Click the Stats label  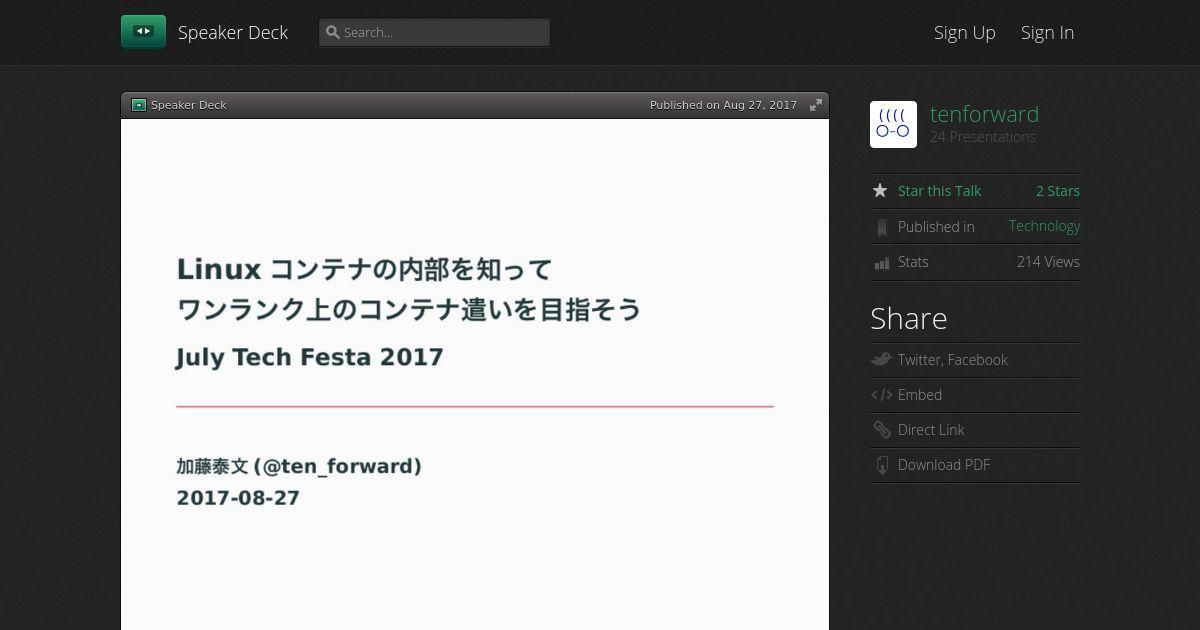click(x=913, y=262)
